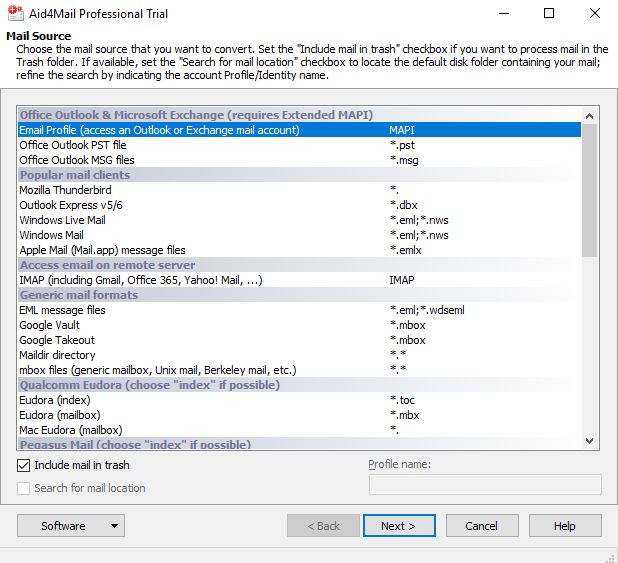Select the Windows Mail row

[x=299, y=235]
